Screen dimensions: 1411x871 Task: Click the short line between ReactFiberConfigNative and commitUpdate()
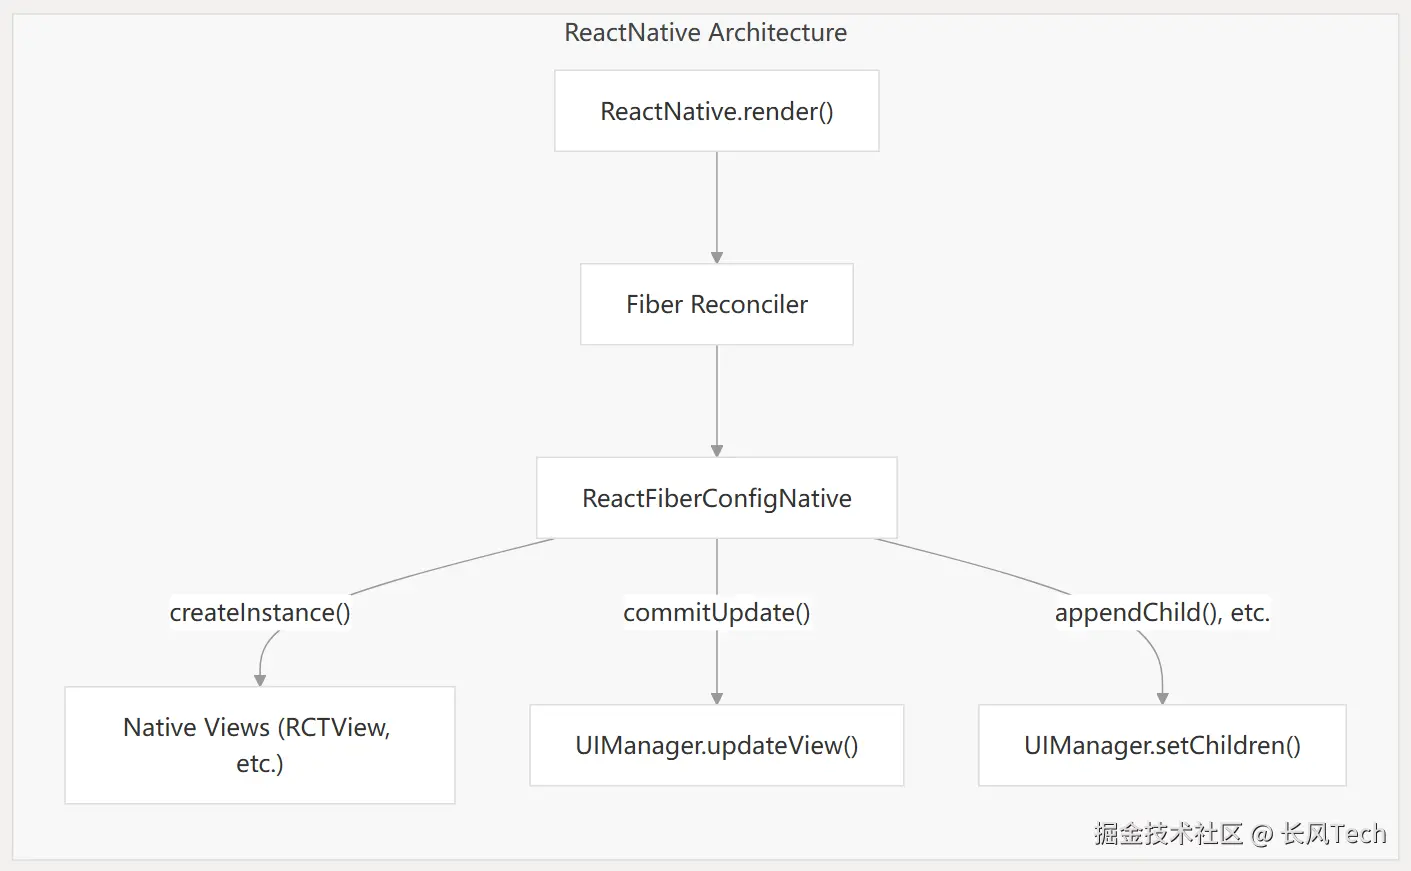[716, 566]
